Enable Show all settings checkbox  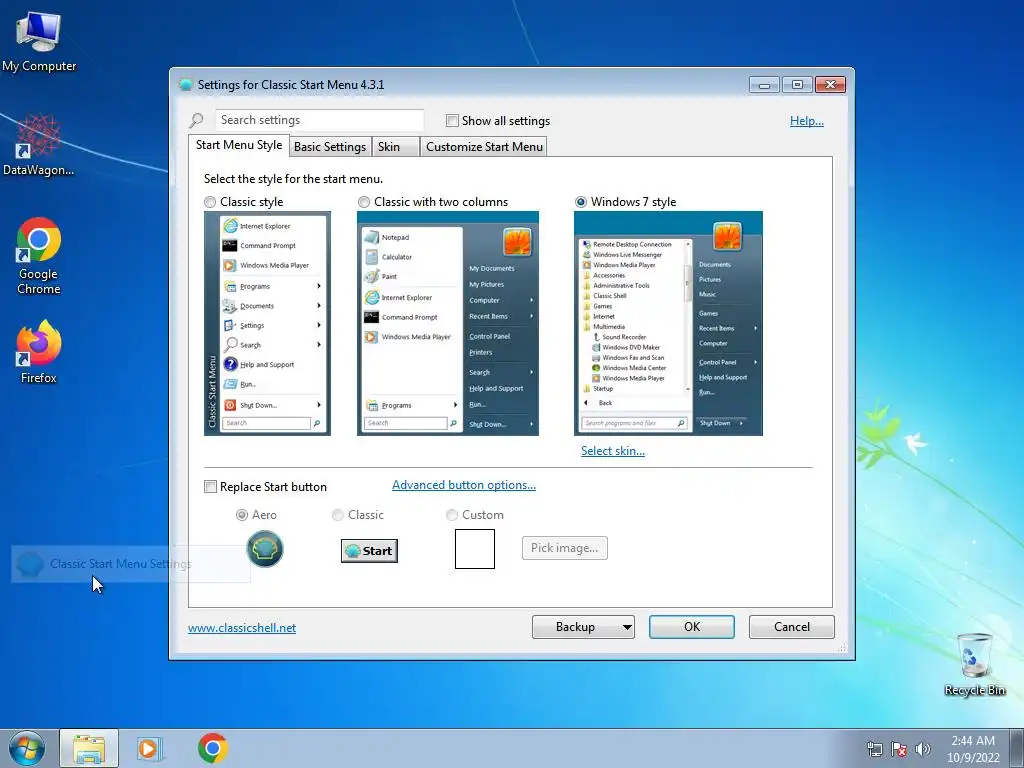(452, 121)
